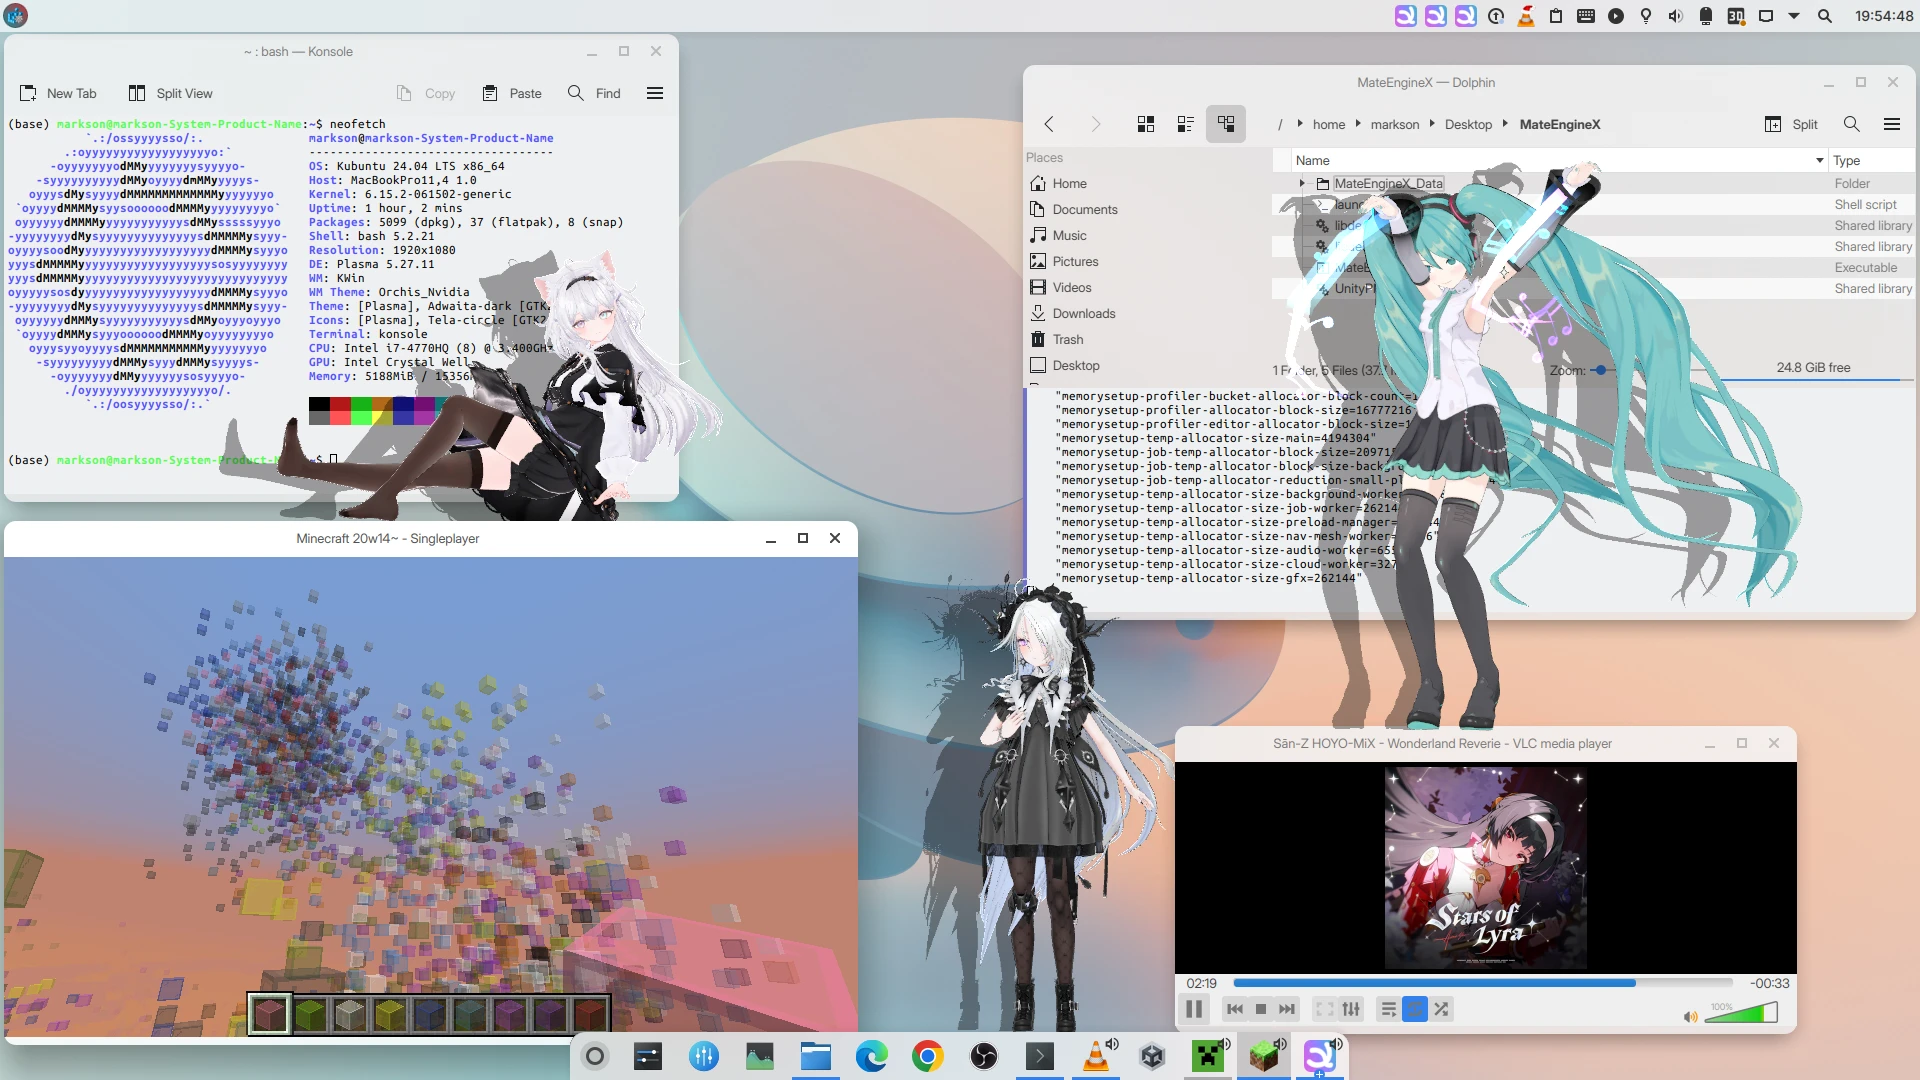Open OBS Studio from the dock
This screenshot has width=1920, height=1080.
tap(984, 1056)
